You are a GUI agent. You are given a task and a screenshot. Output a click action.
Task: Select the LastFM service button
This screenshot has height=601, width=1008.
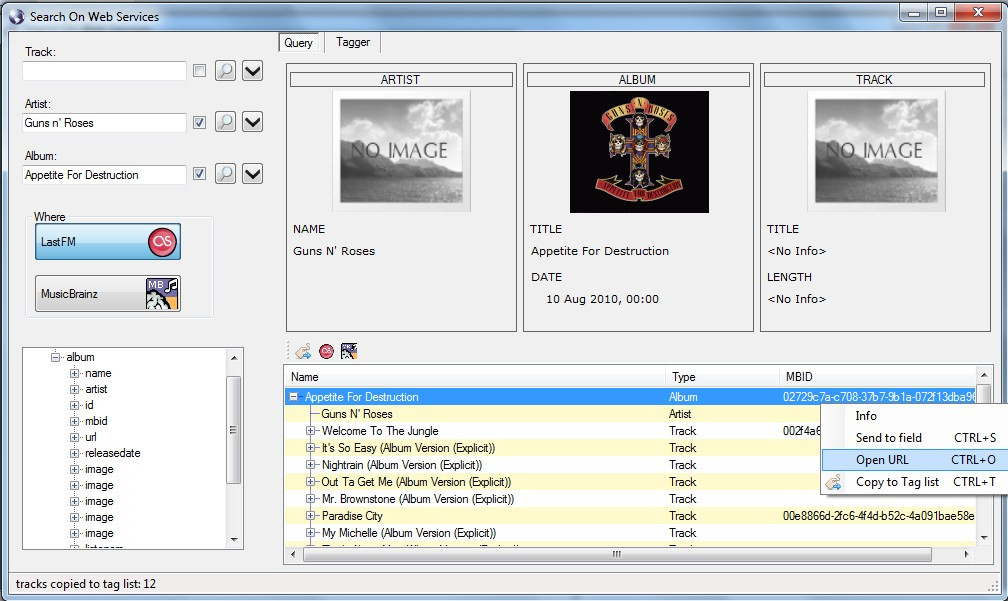click(x=108, y=242)
